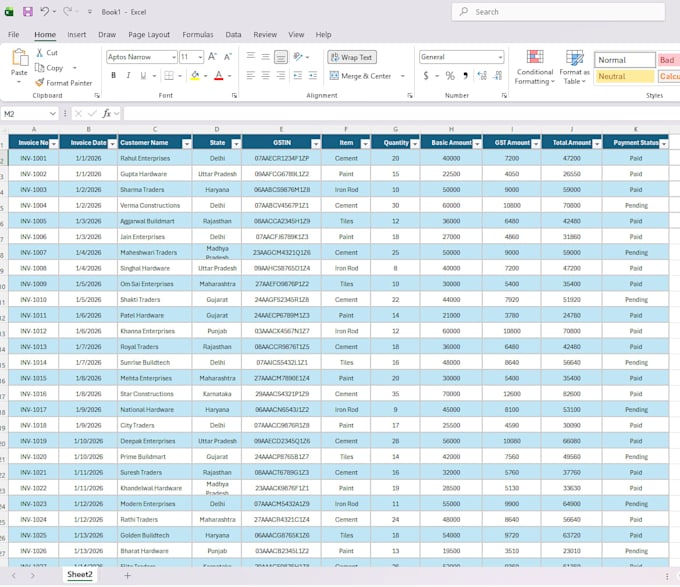Open the font size dropdown

200,57
